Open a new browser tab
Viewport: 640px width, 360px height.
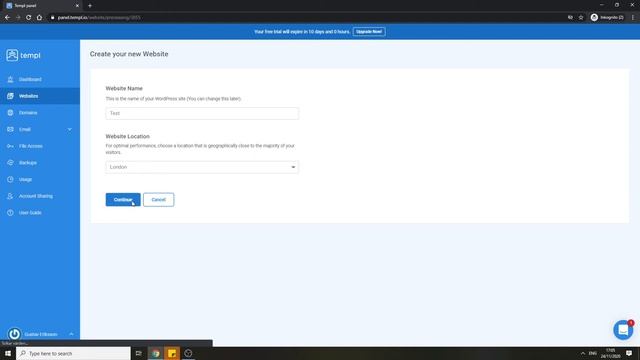(x=90, y=6)
